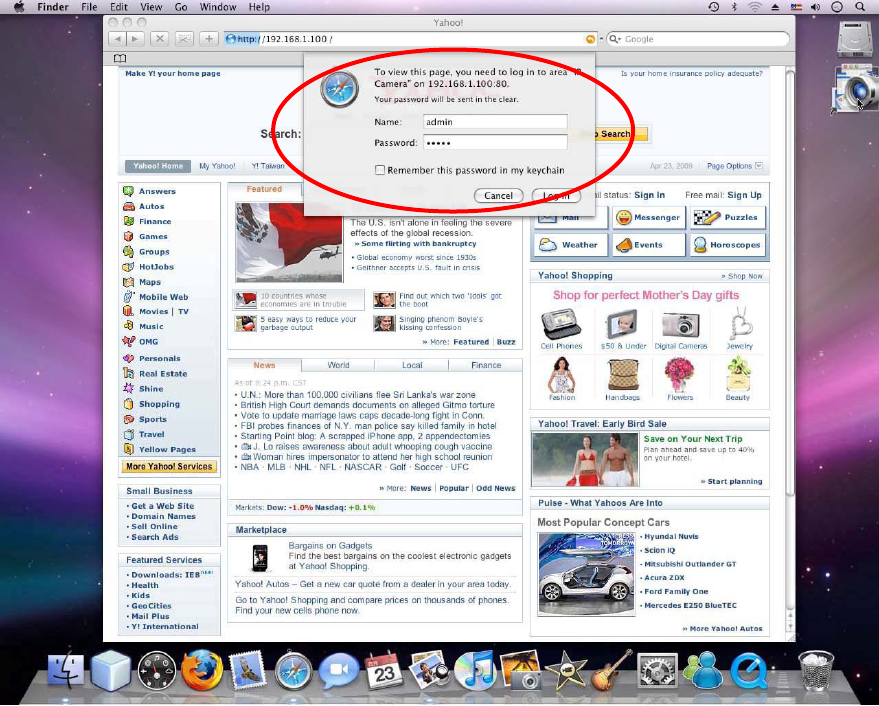This screenshot has height=706, width=879.
Task: Launch iMovie star icon in Dock
Action: [566, 671]
